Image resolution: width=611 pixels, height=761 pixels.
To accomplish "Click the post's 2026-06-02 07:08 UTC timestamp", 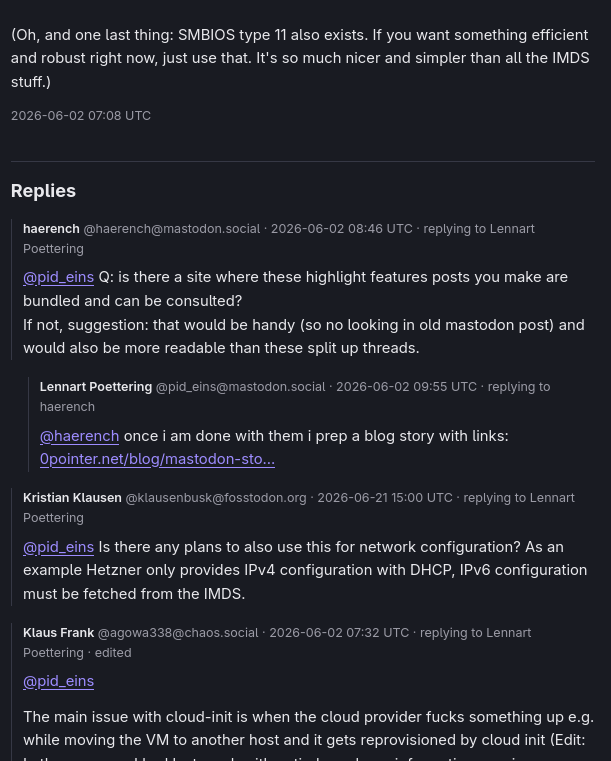I will (x=81, y=116).
